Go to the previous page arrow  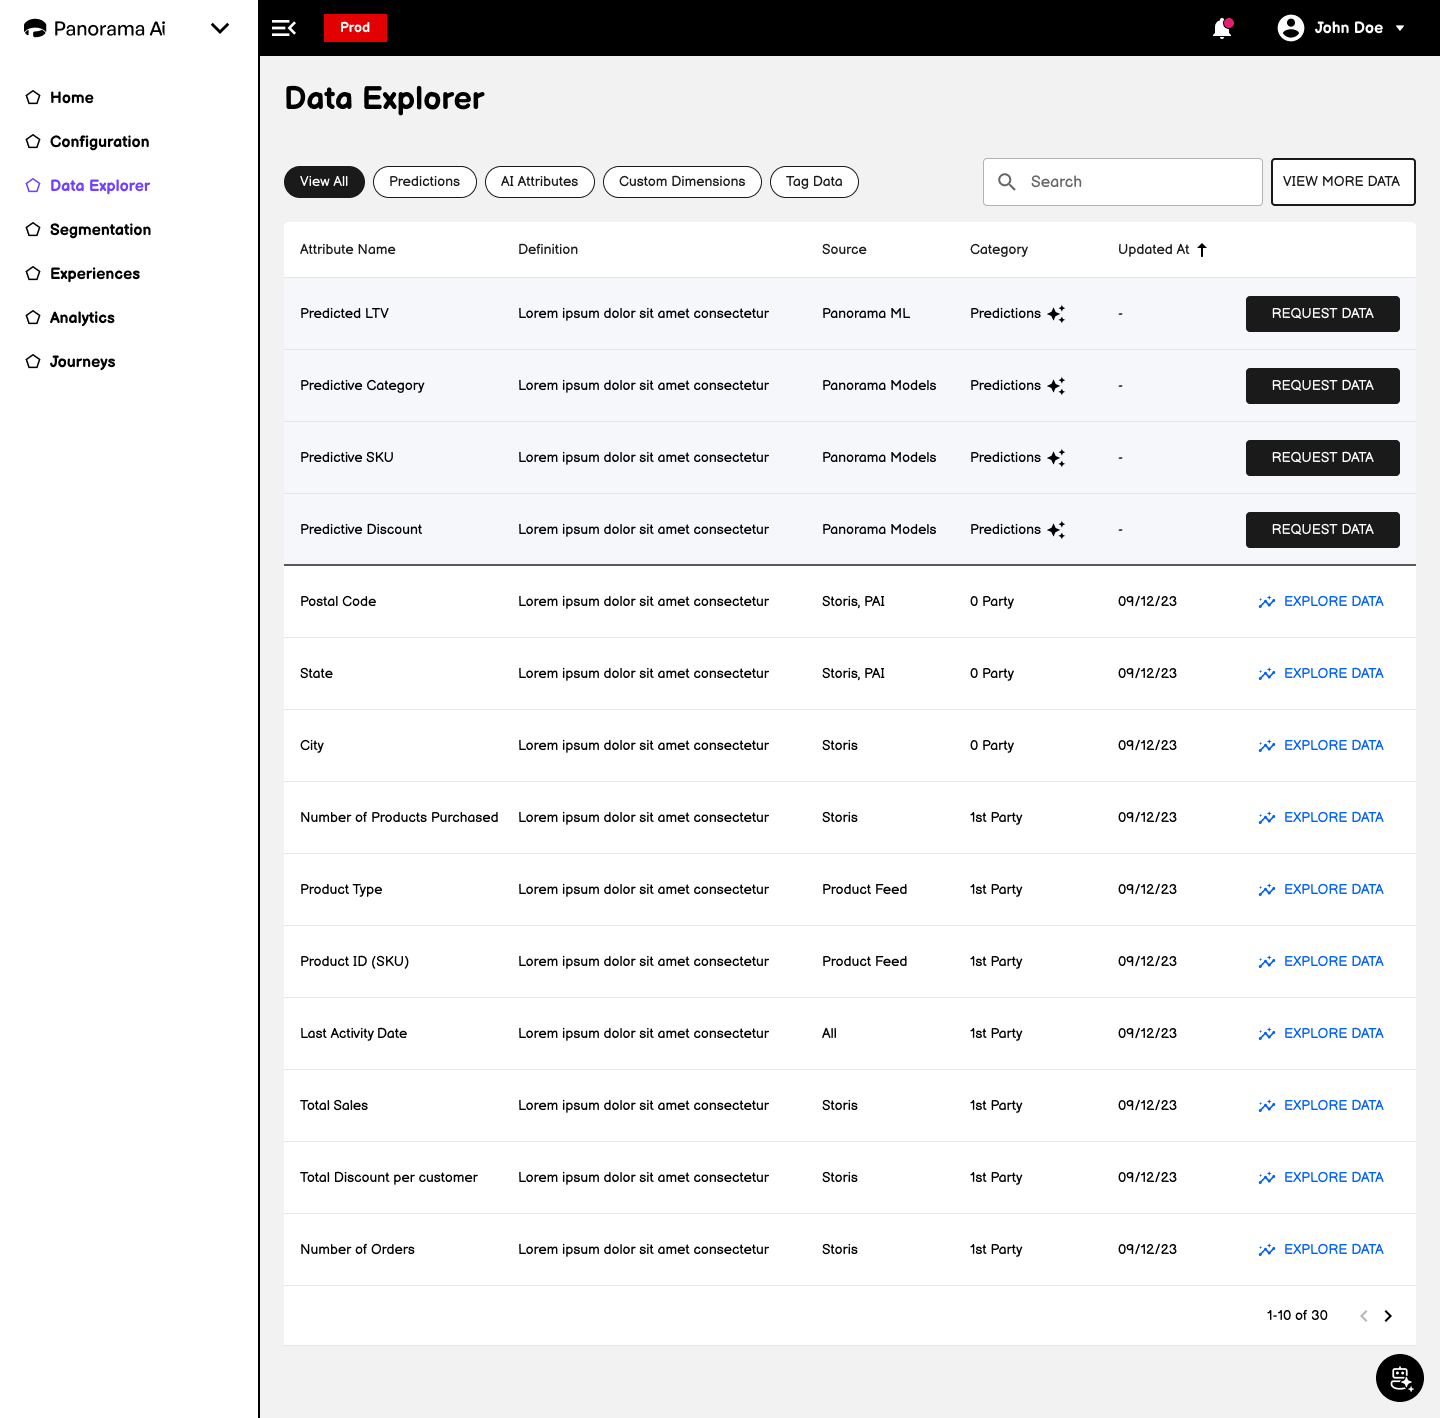1363,1316
